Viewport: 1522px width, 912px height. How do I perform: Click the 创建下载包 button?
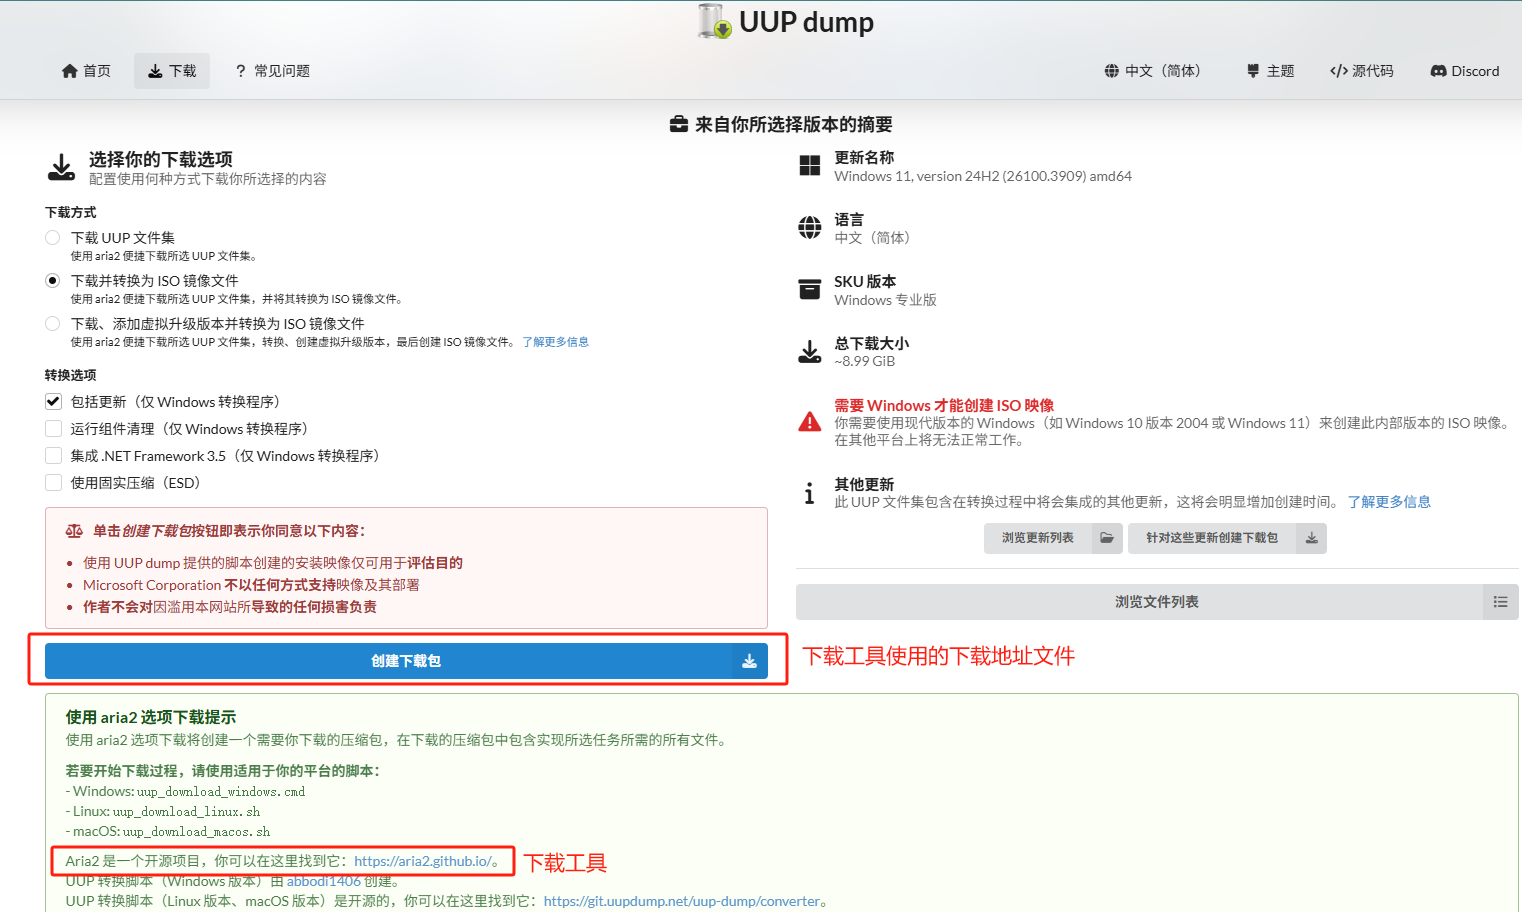[x=406, y=661]
